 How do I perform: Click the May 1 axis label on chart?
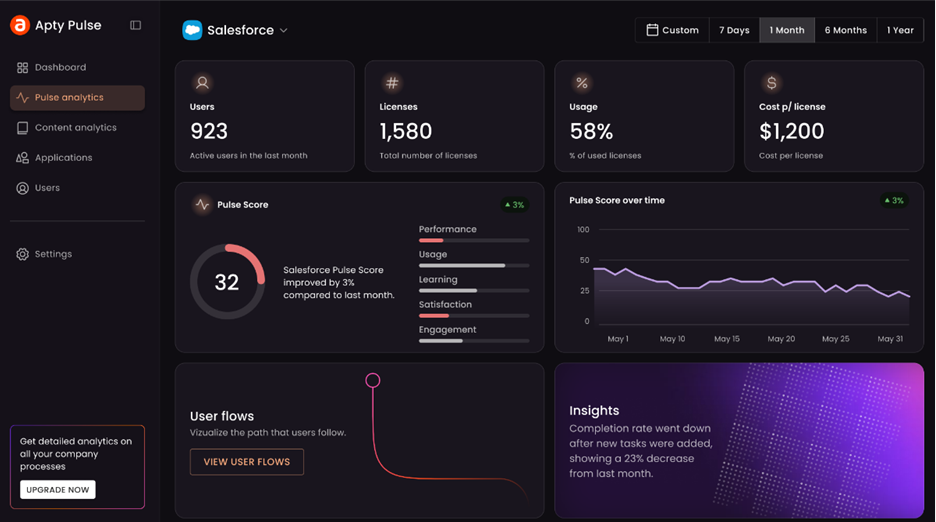click(x=618, y=339)
